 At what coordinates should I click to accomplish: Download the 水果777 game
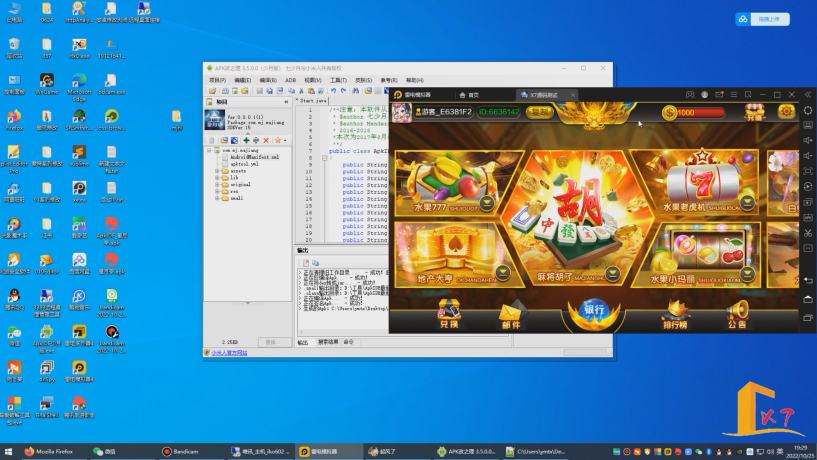click(x=487, y=203)
